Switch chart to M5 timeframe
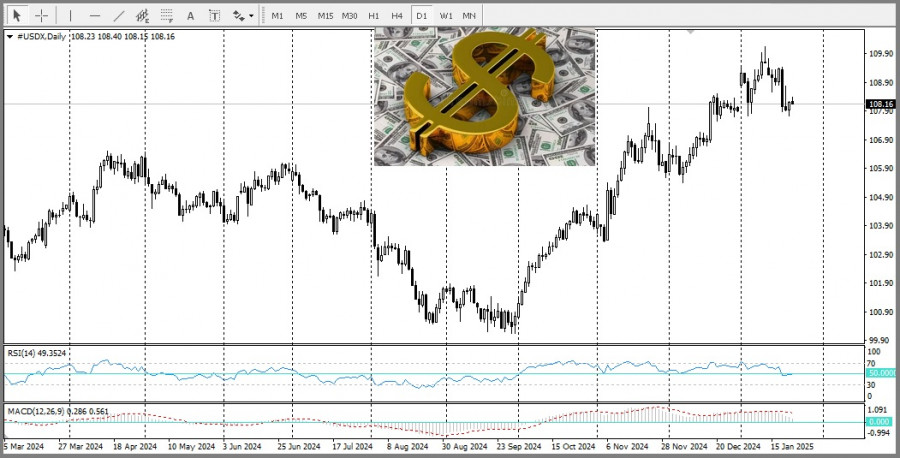The image size is (900, 458). [x=301, y=16]
